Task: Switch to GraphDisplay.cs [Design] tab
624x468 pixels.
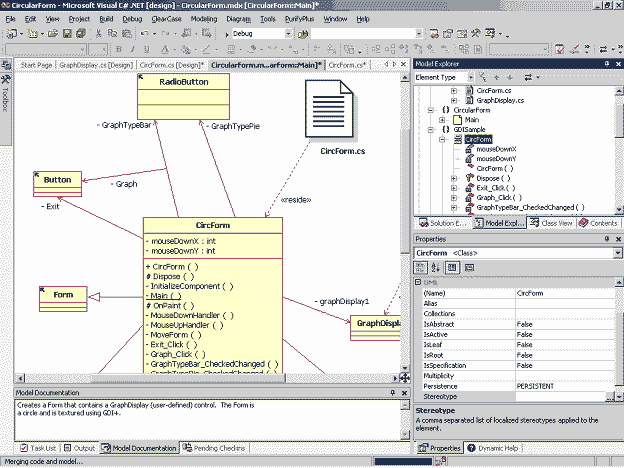Action: click(x=96, y=64)
